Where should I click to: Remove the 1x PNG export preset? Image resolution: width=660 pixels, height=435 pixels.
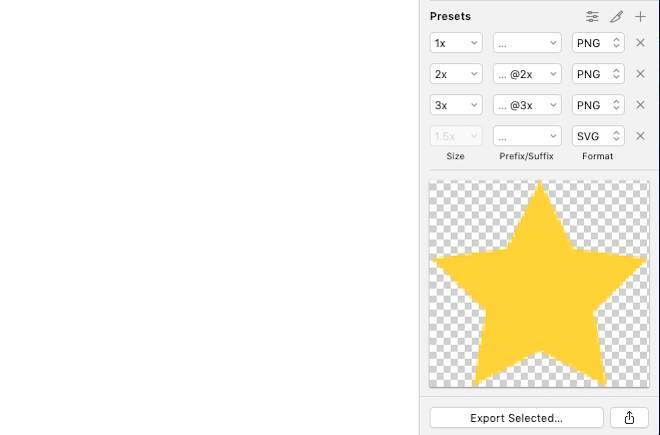pyautogui.click(x=641, y=43)
